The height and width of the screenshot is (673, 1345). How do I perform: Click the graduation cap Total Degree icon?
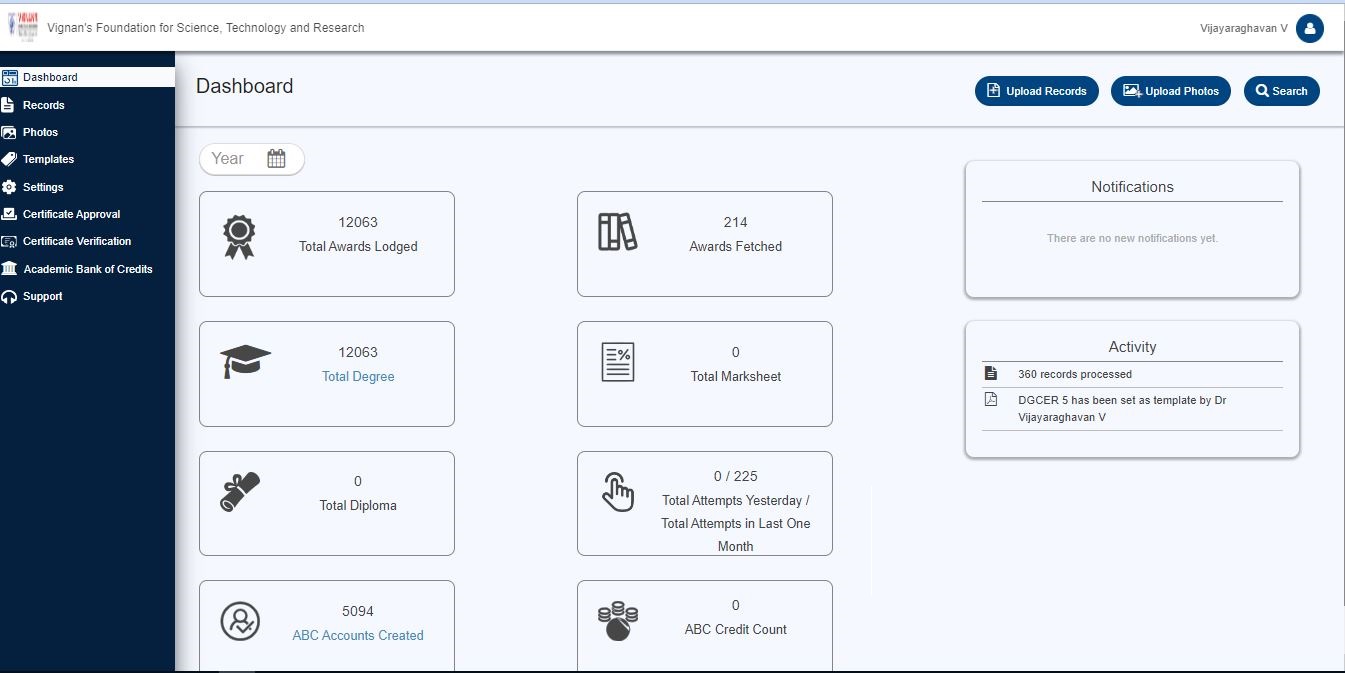pyautogui.click(x=245, y=361)
